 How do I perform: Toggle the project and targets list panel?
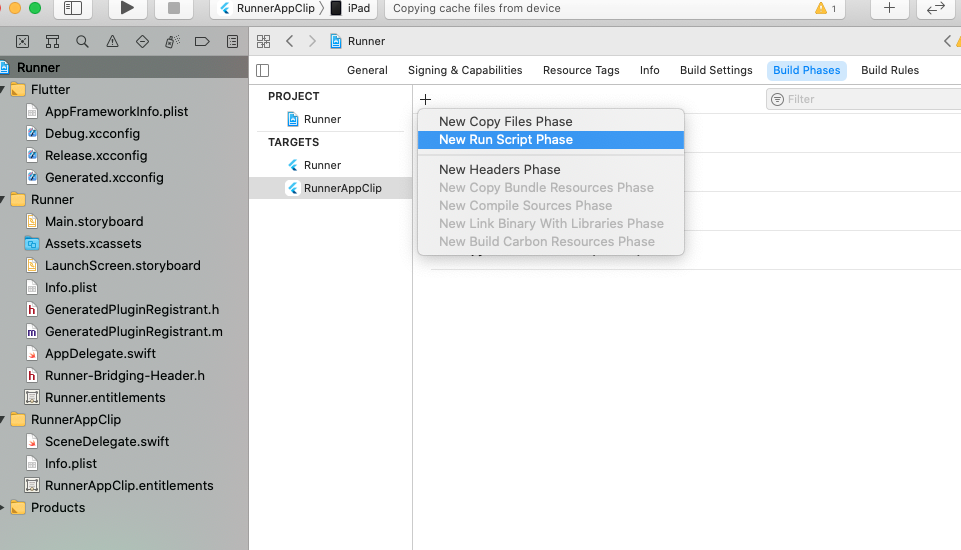263,70
